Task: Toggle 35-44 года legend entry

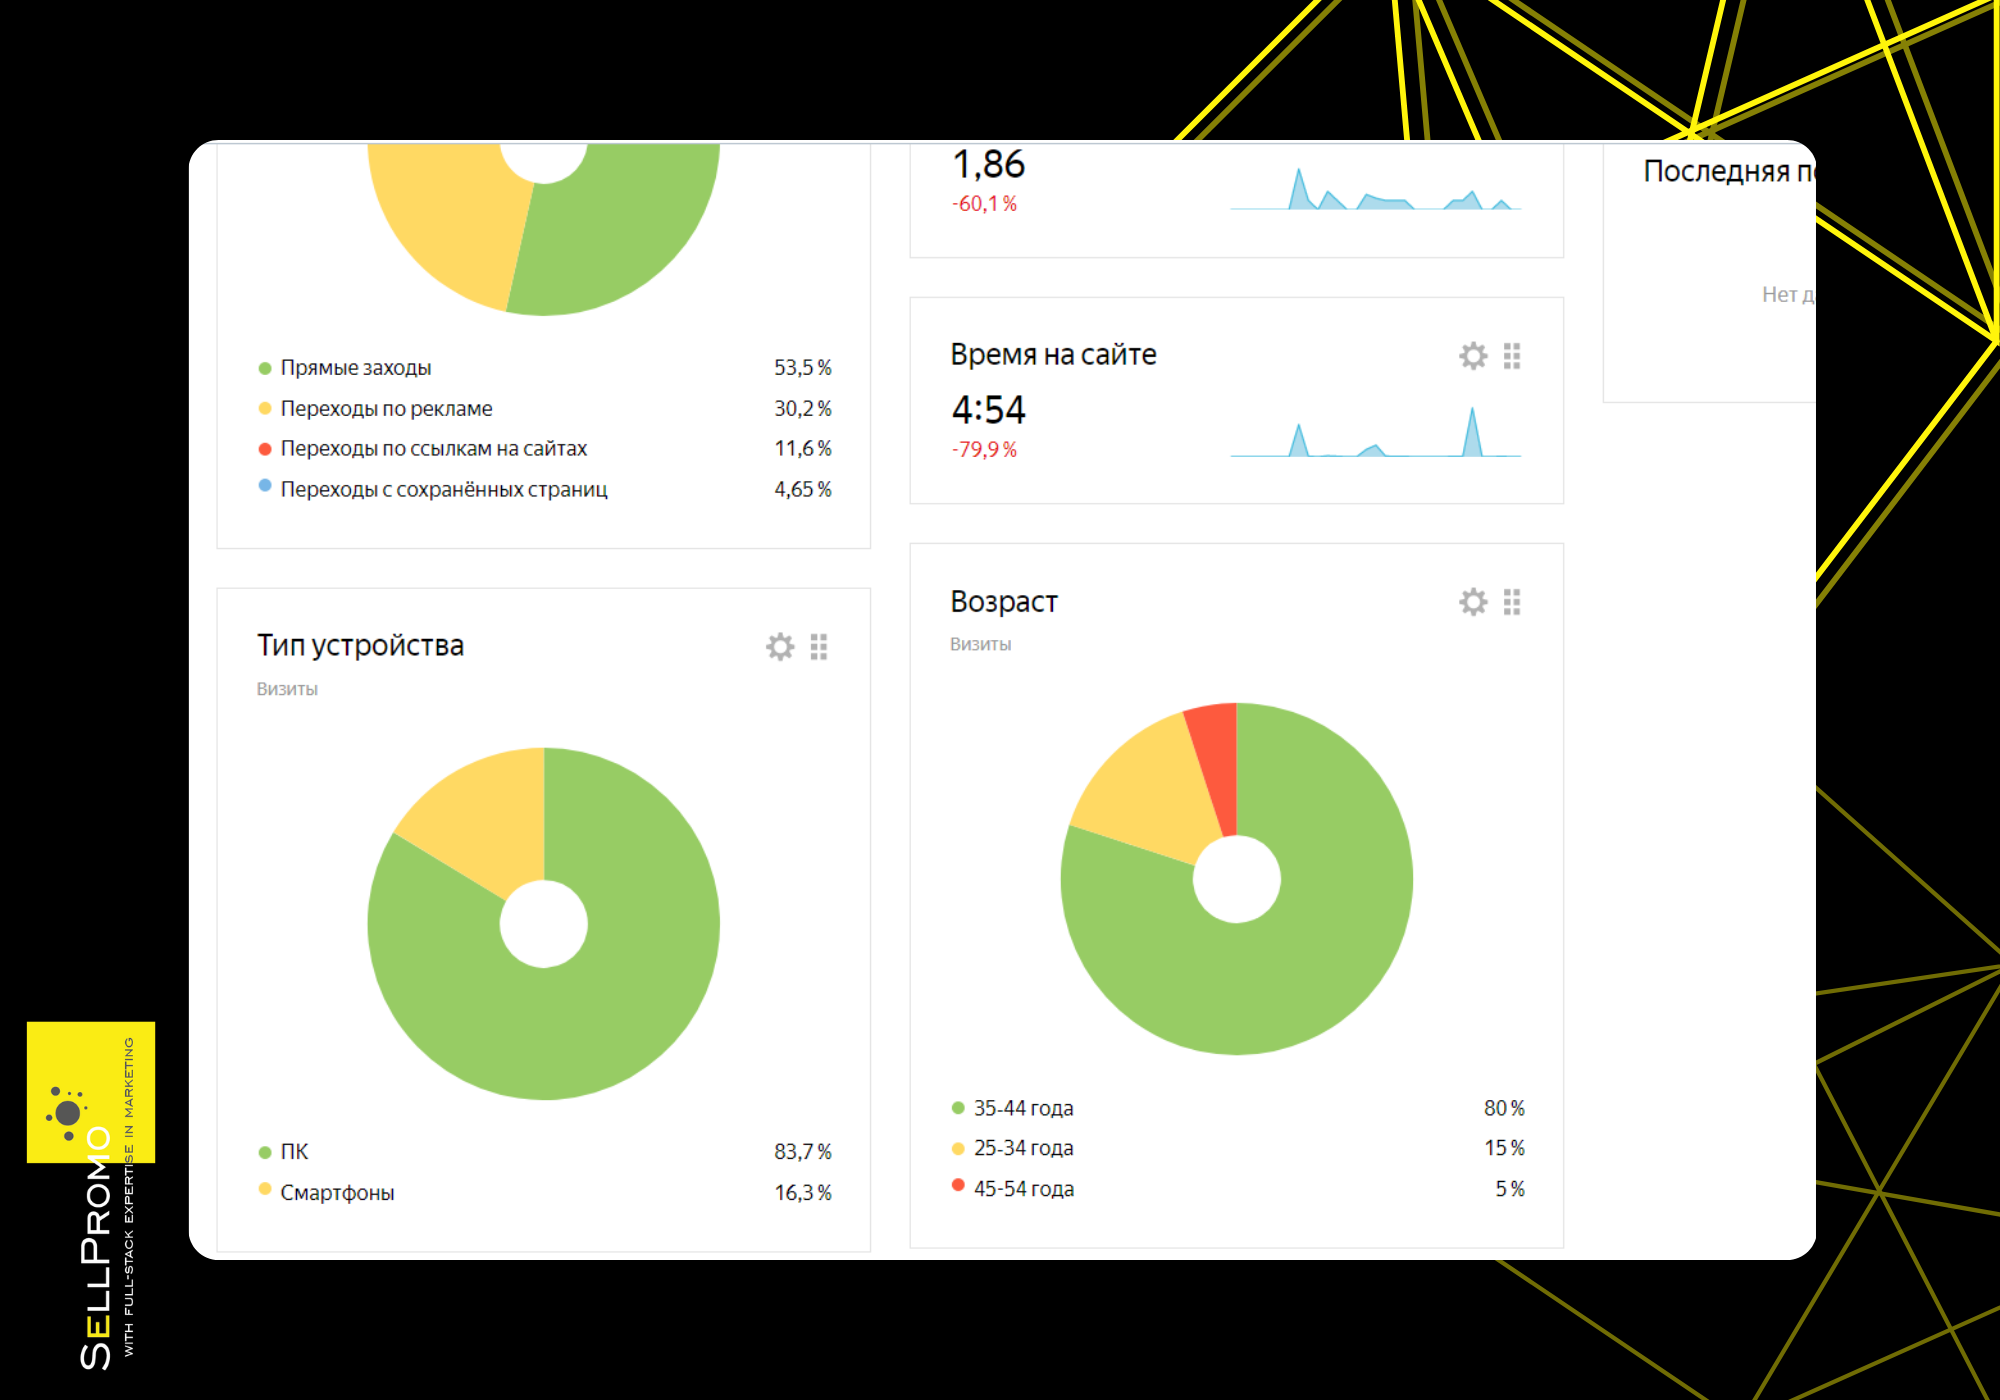Action: click(1022, 1108)
